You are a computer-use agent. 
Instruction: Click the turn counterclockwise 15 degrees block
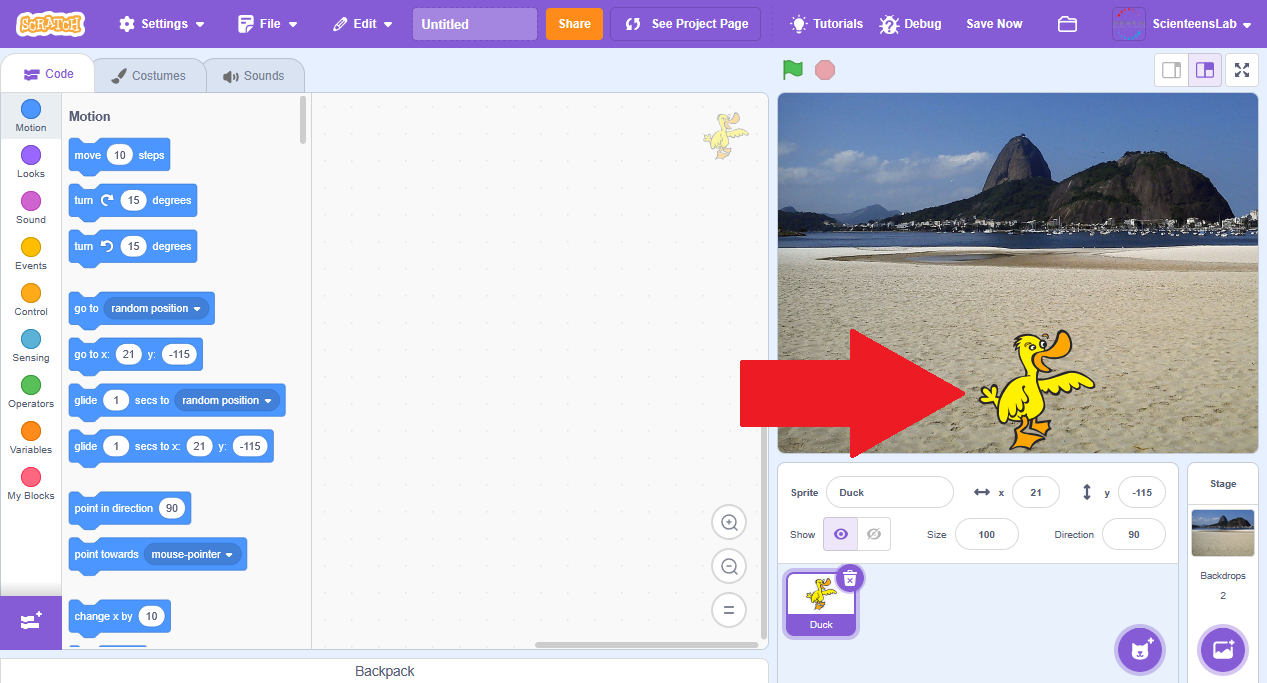pos(132,246)
